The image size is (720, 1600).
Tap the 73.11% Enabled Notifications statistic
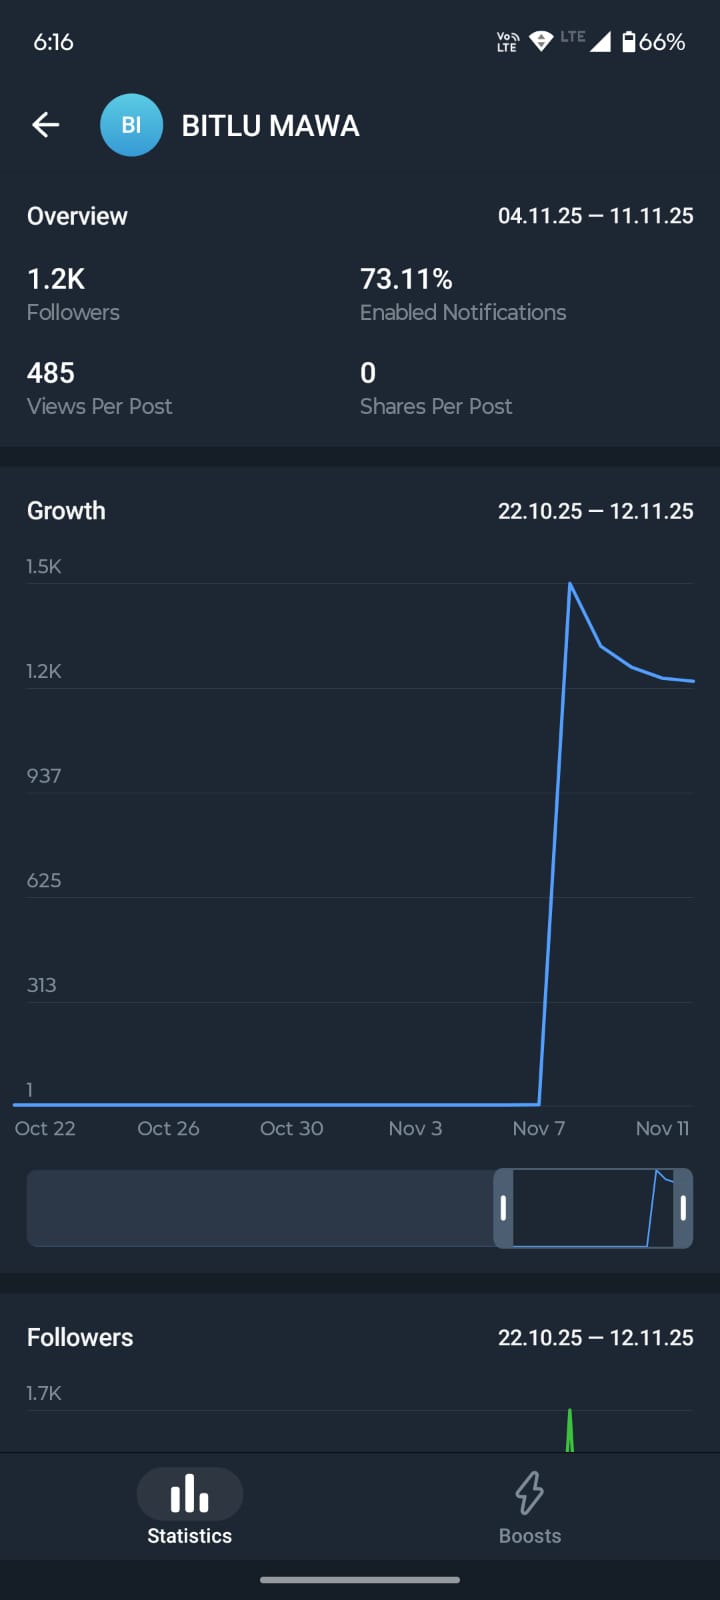coord(462,294)
